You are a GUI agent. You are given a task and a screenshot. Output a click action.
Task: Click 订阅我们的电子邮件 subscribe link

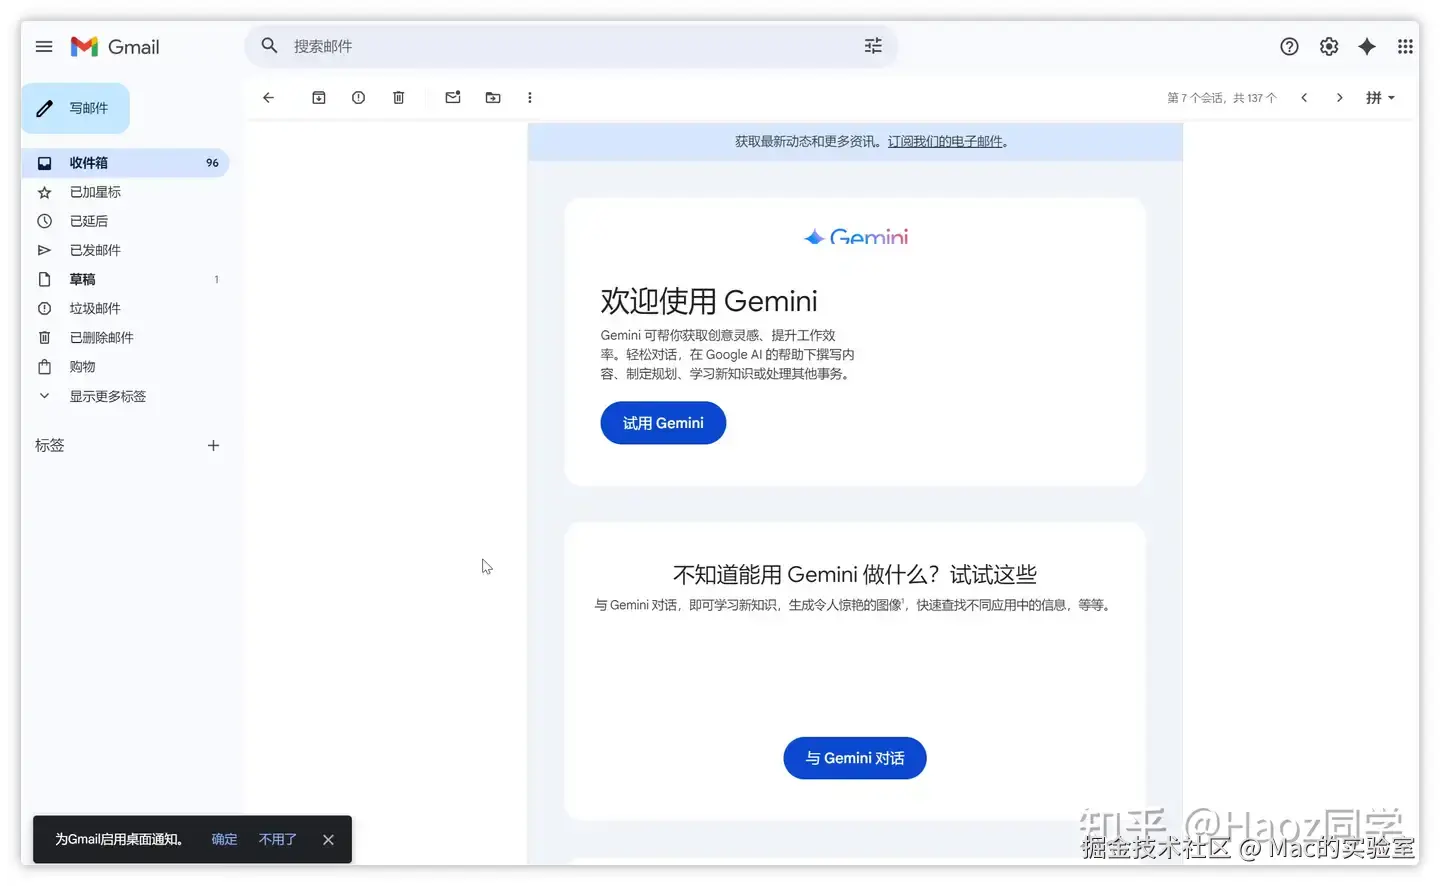pos(946,142)
